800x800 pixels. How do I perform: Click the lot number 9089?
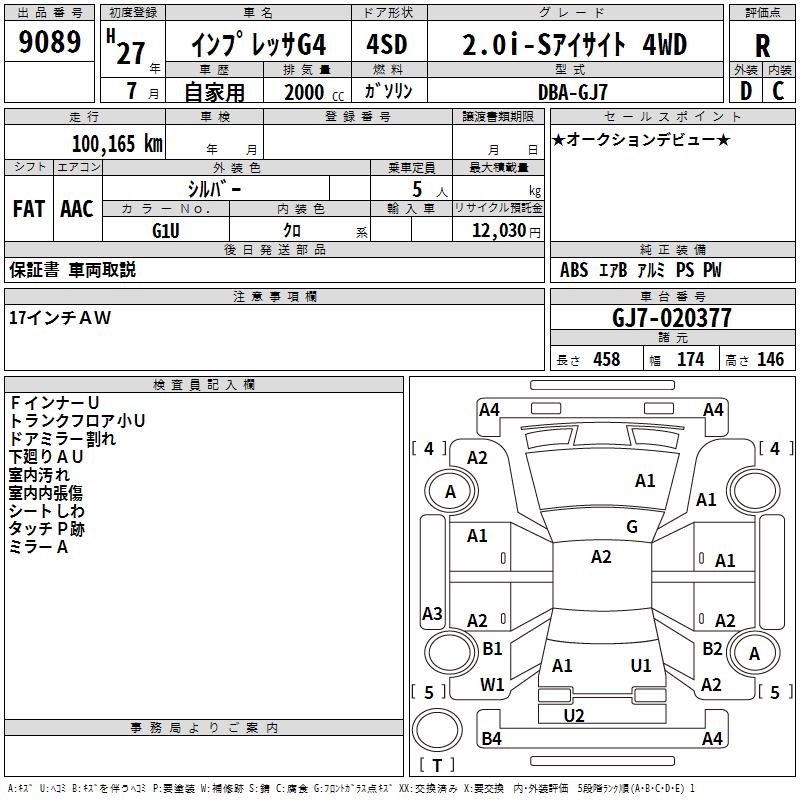(50, 43)
